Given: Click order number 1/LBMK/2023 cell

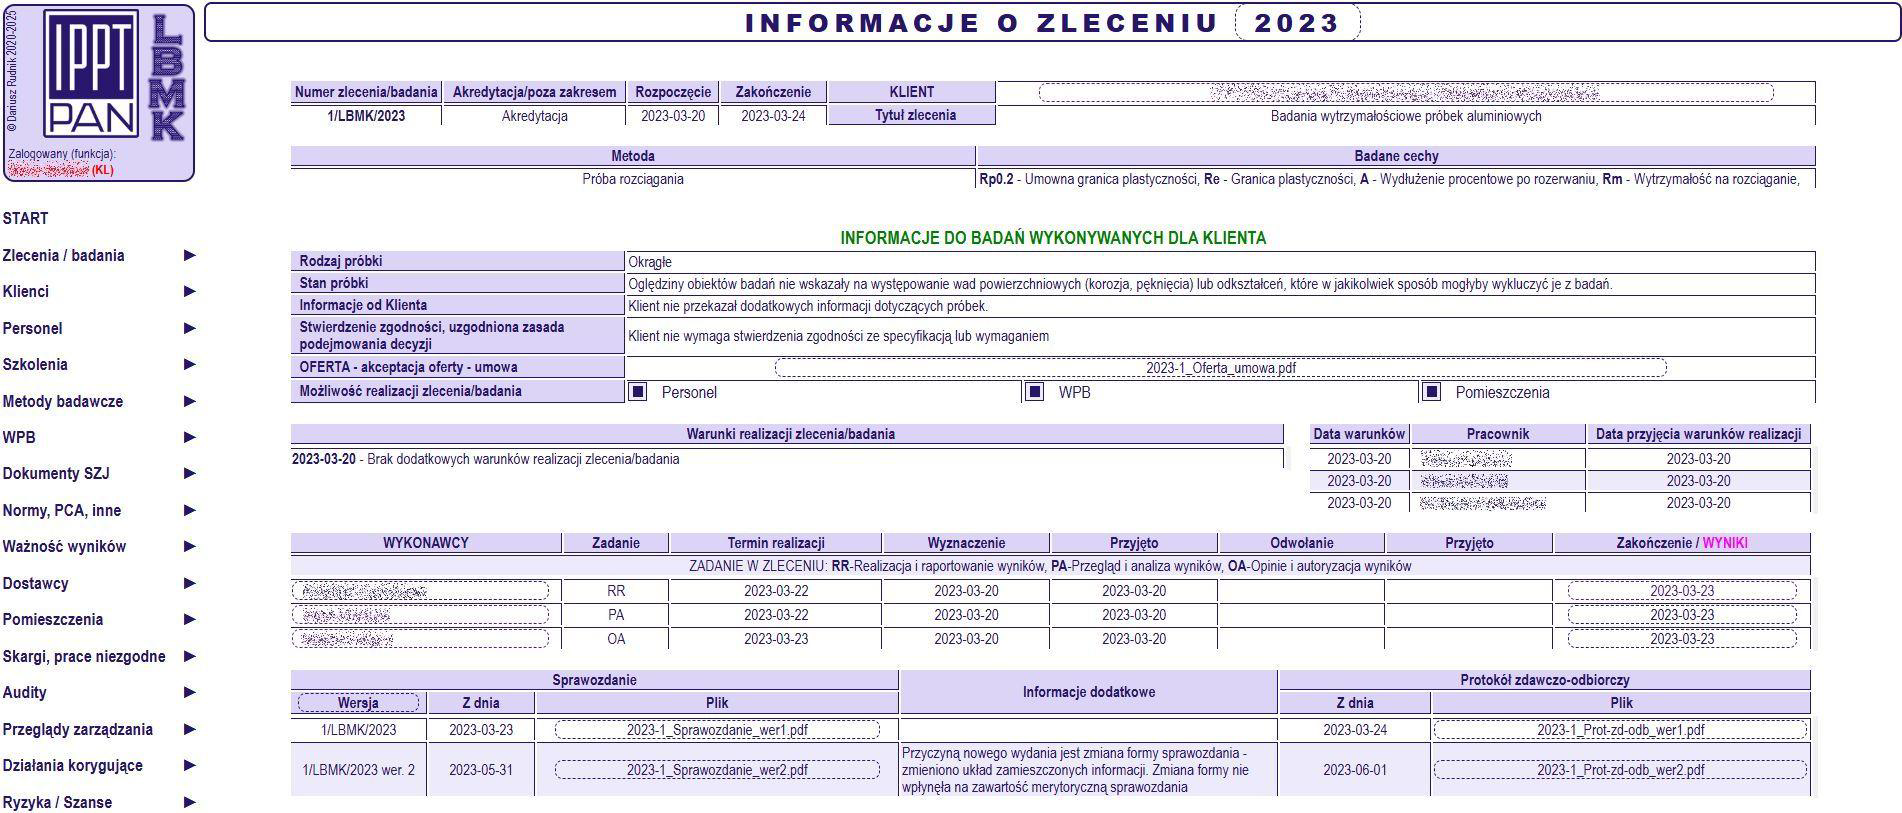Looking at the screenshot, I should [x=366, y=116].
